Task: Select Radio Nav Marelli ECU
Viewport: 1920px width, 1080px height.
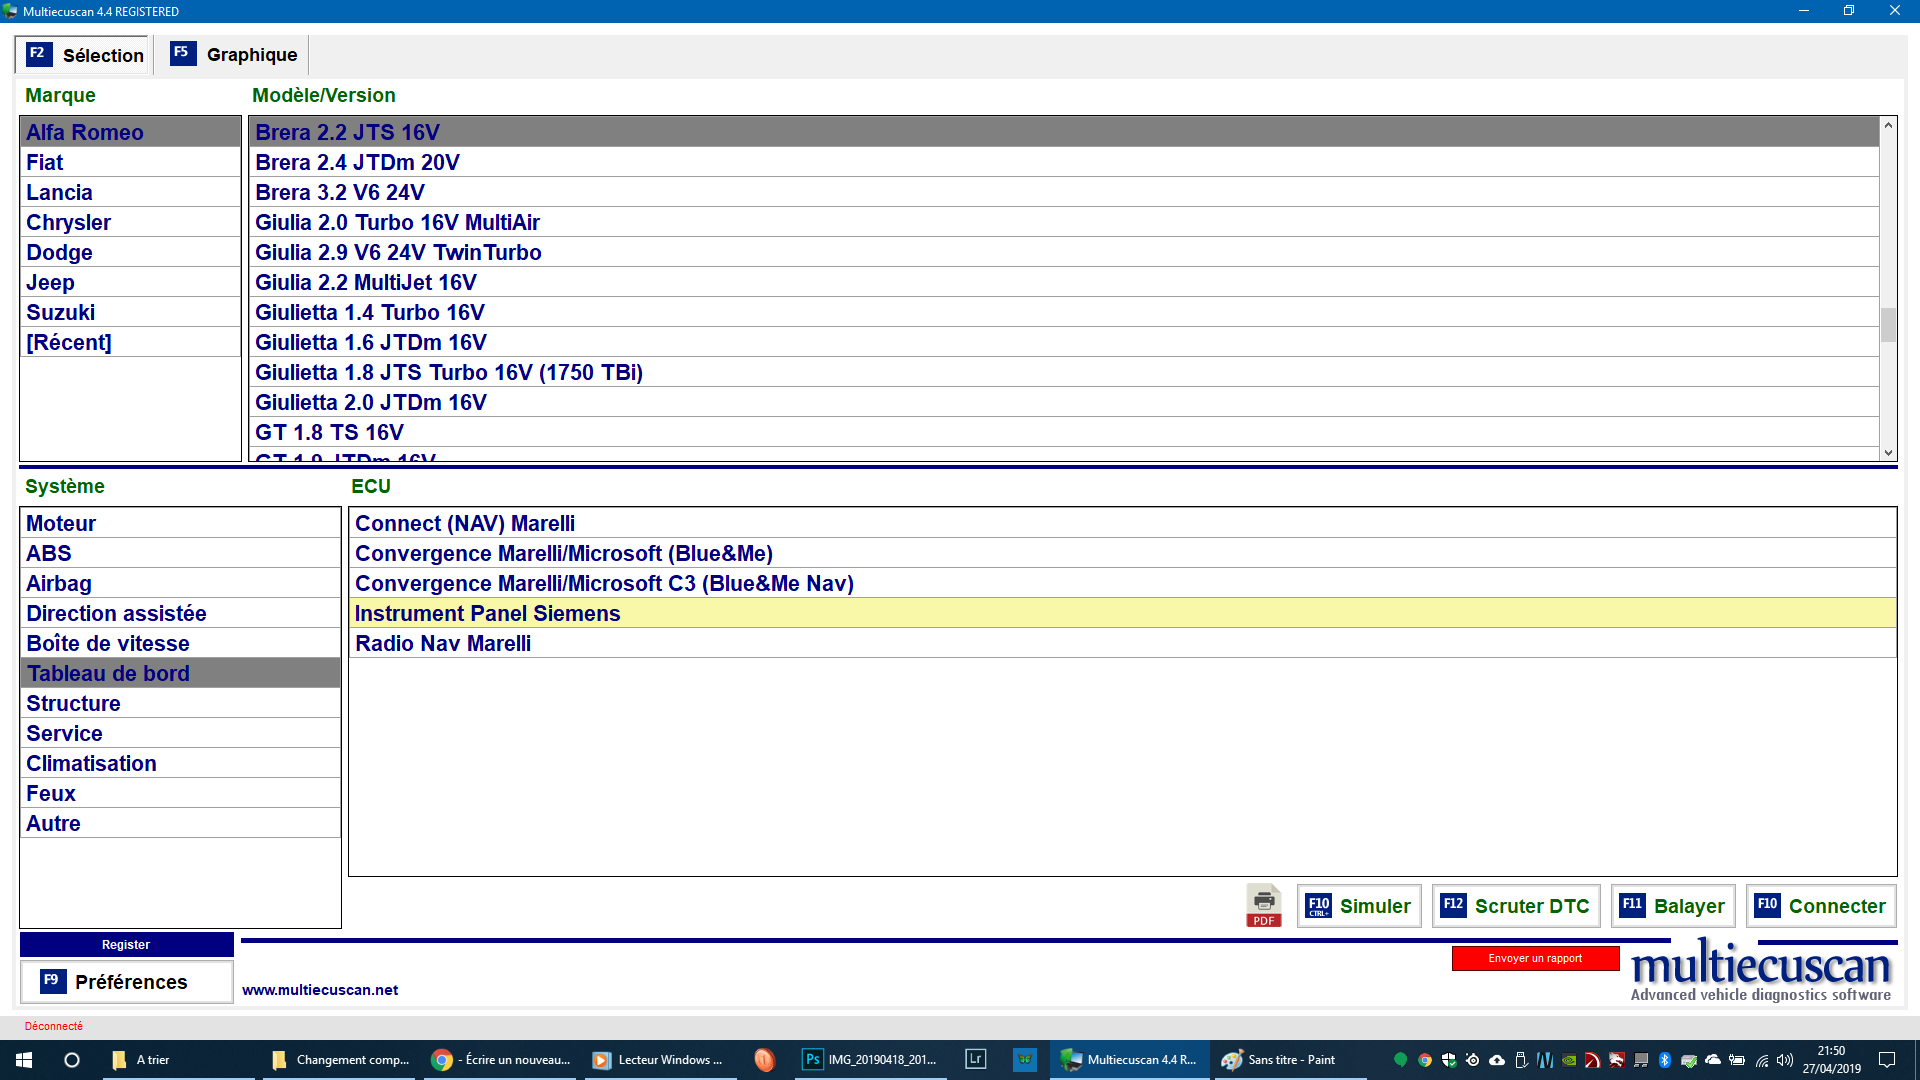Action: (443, 644)
